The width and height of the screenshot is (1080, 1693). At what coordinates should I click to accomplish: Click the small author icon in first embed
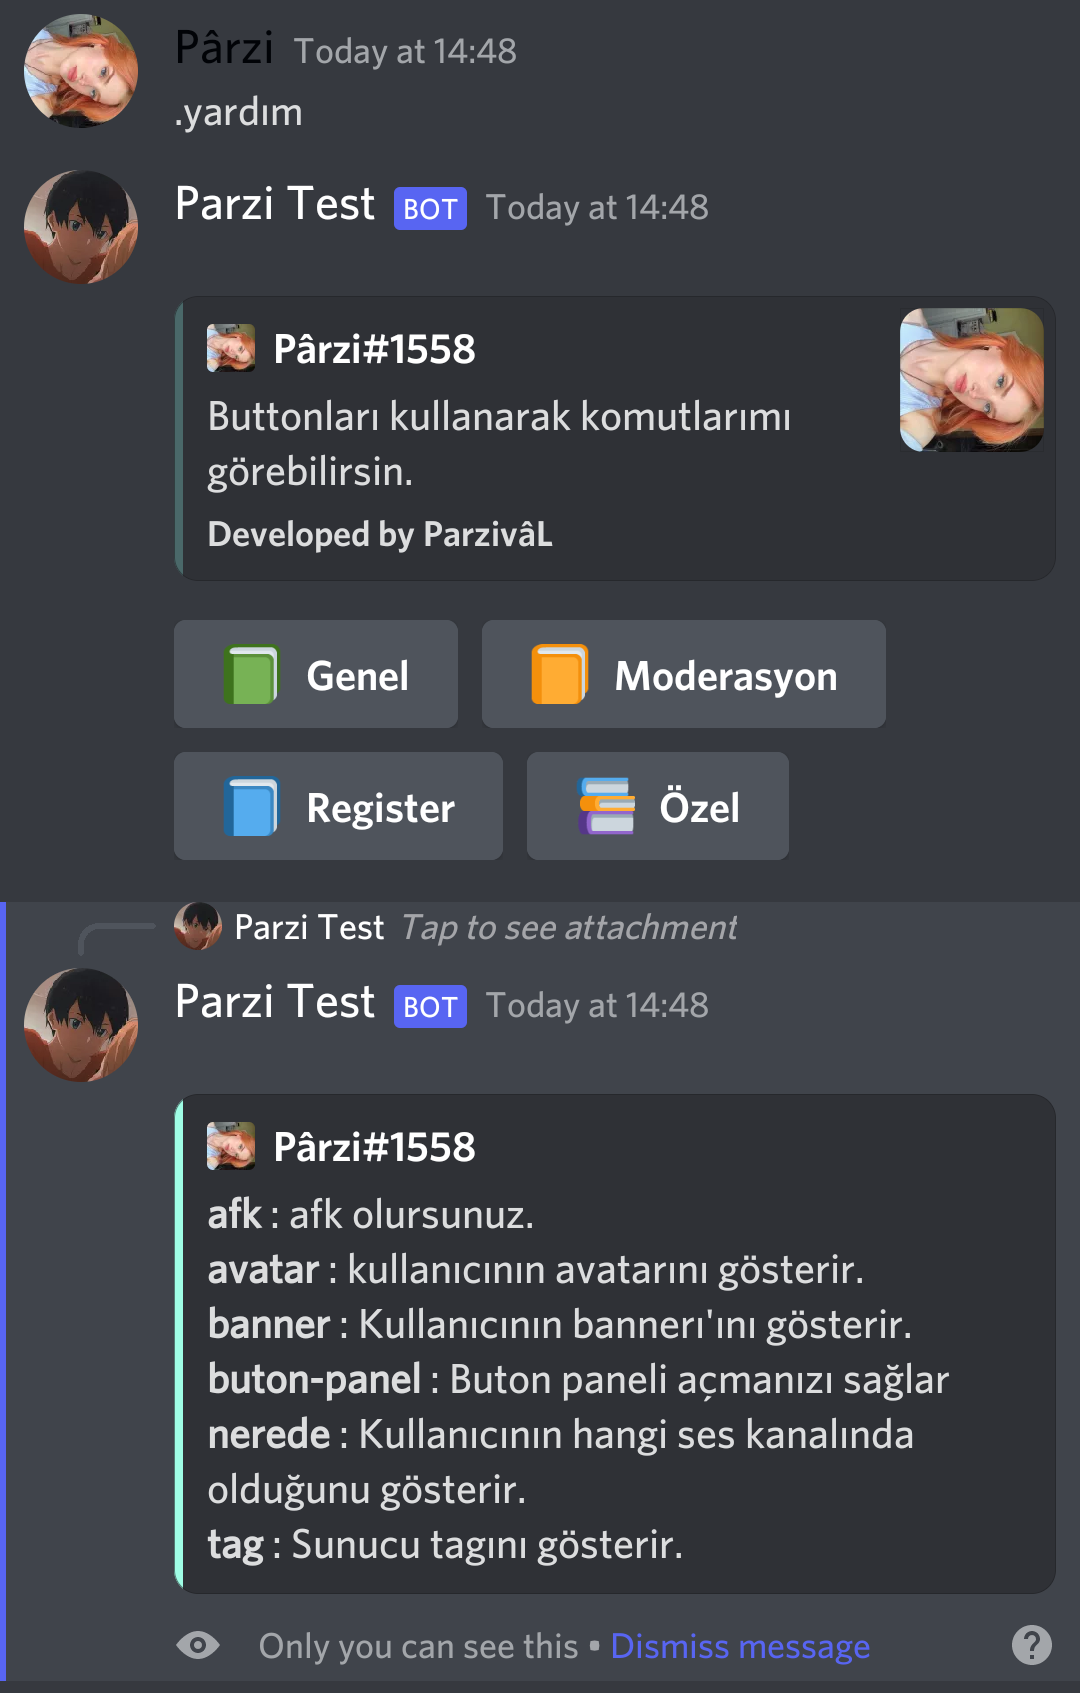coord(231,348)
